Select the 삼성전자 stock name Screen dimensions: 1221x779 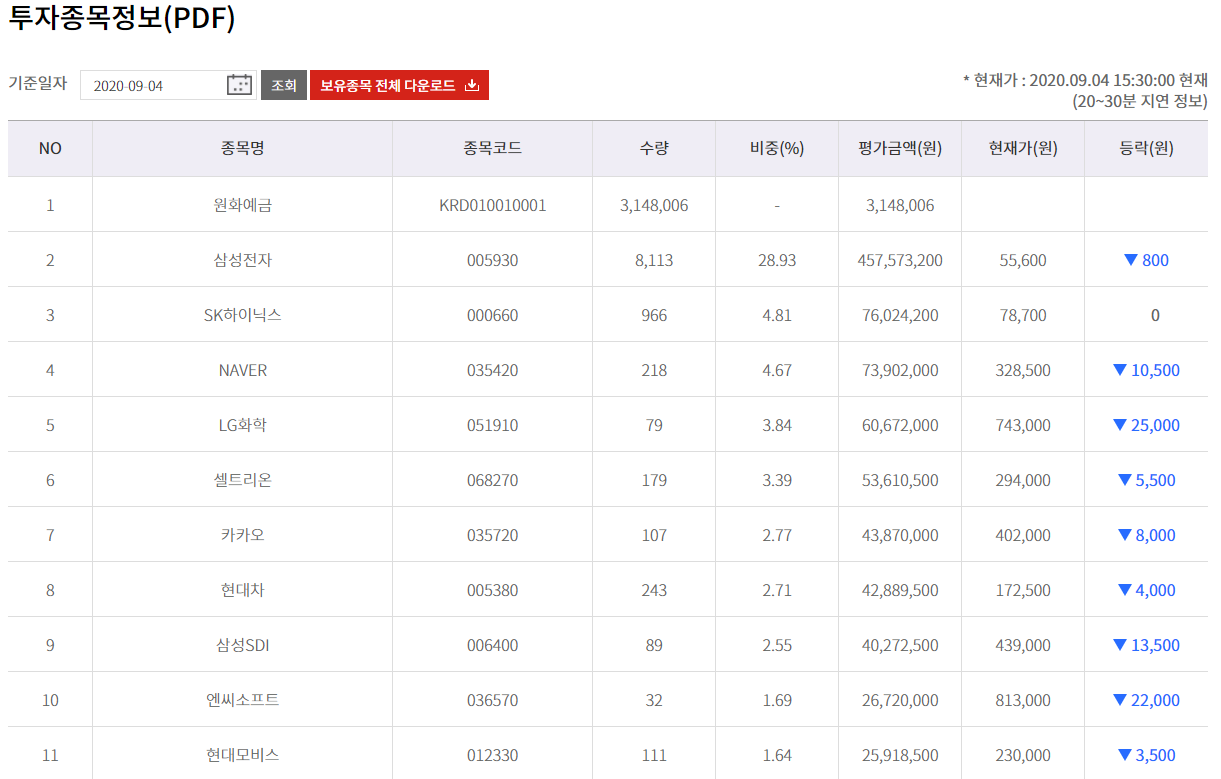(x=242, y=260)
